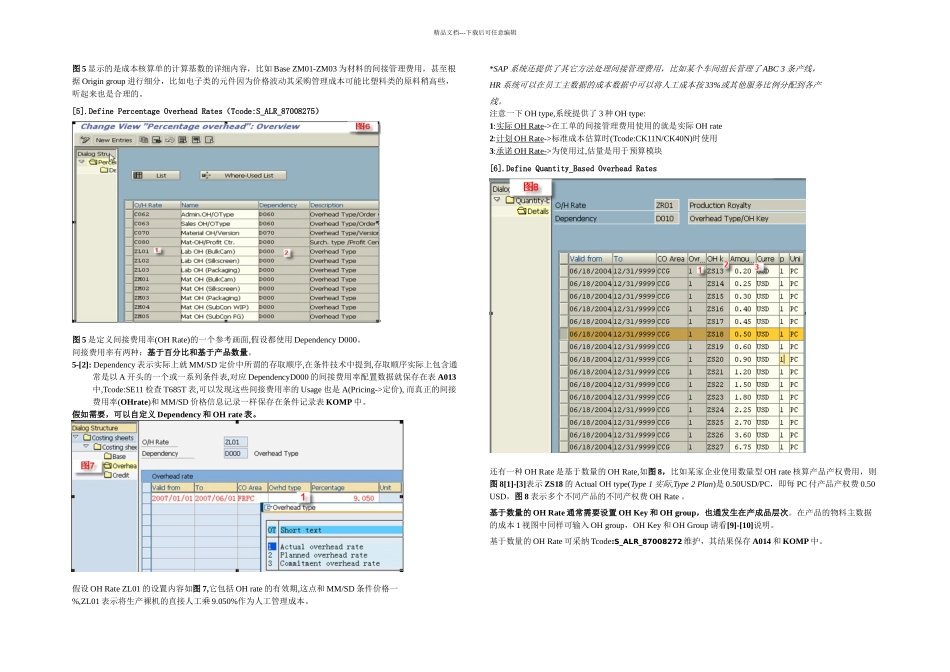The height and width of the screenshot is (672, 950).
Task: Select row selector for ZM05 entry
Action: 128,316
